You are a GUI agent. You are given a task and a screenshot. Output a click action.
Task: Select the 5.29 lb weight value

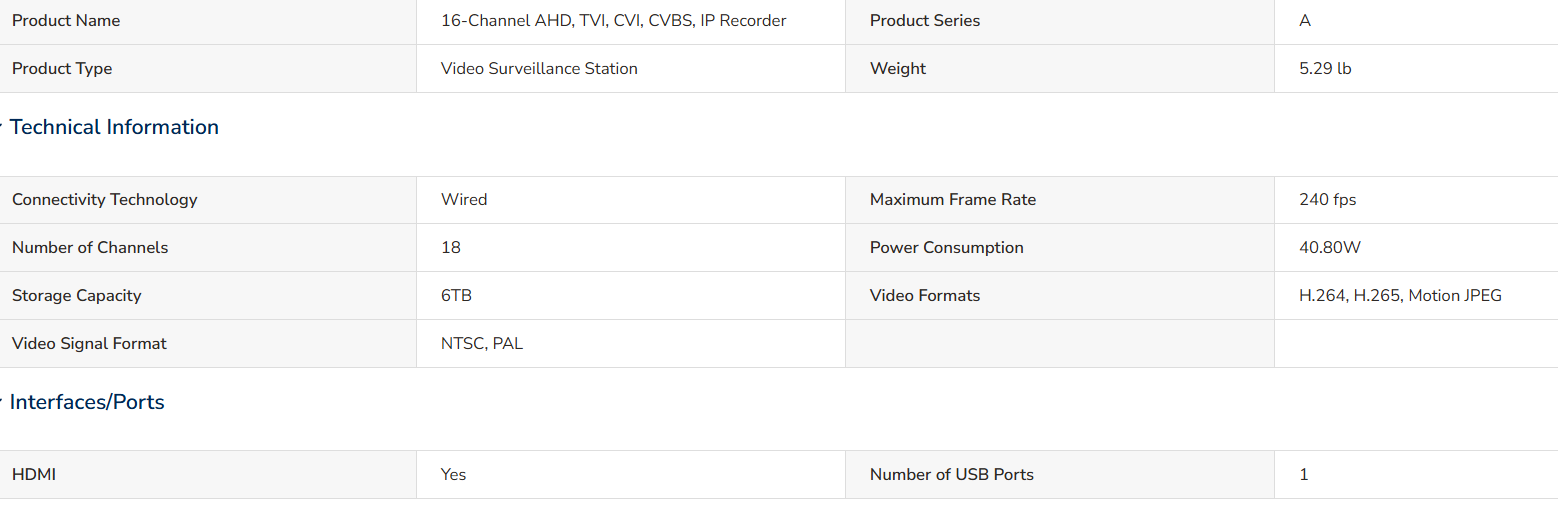point(1325,68)
